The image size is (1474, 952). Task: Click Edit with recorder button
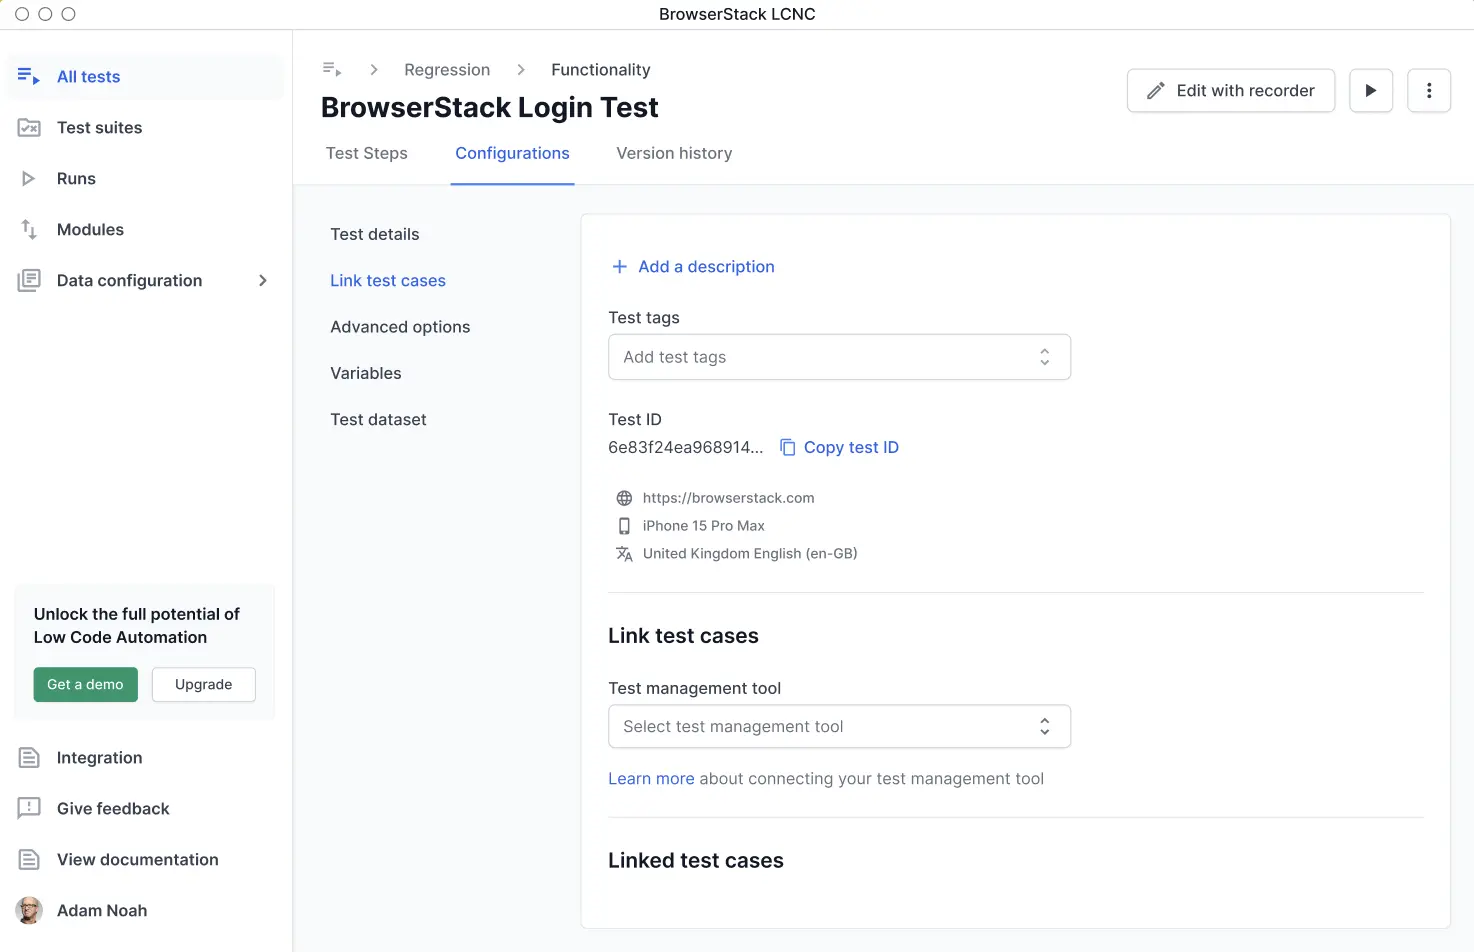[1231, 91]
